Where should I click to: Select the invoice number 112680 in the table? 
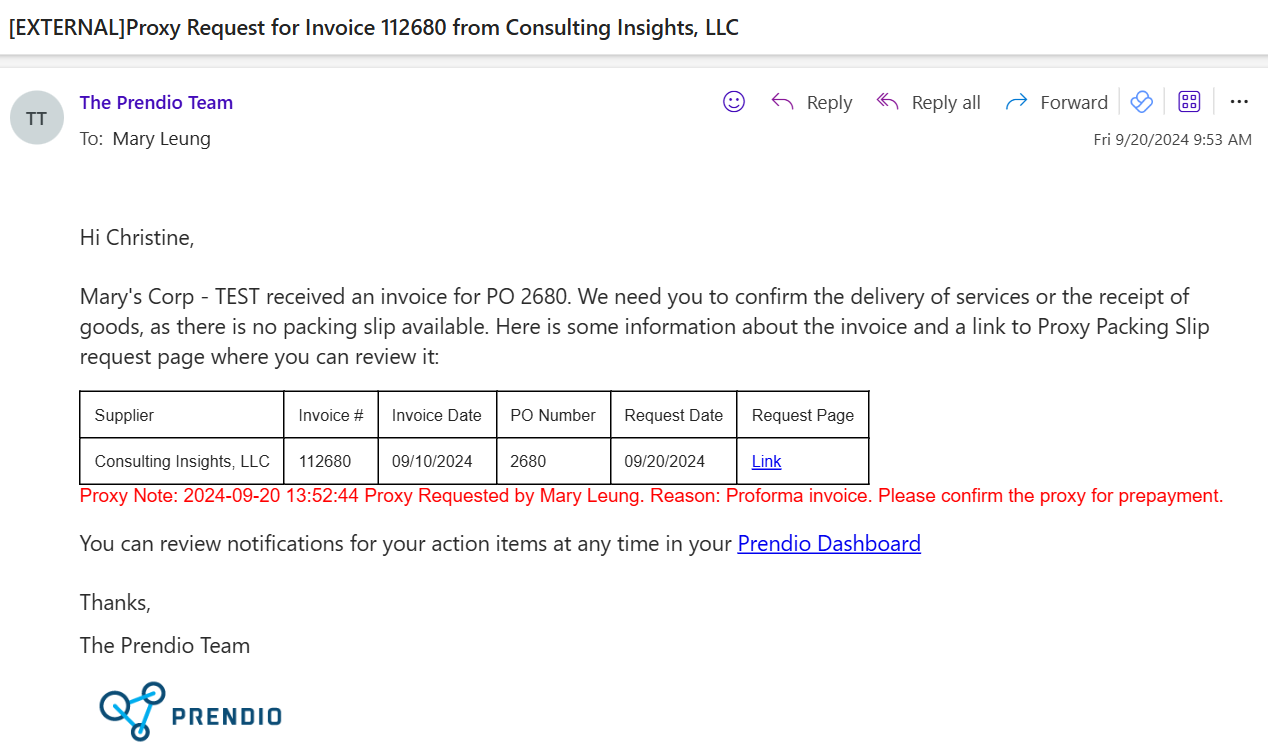[x=331, y=461]
